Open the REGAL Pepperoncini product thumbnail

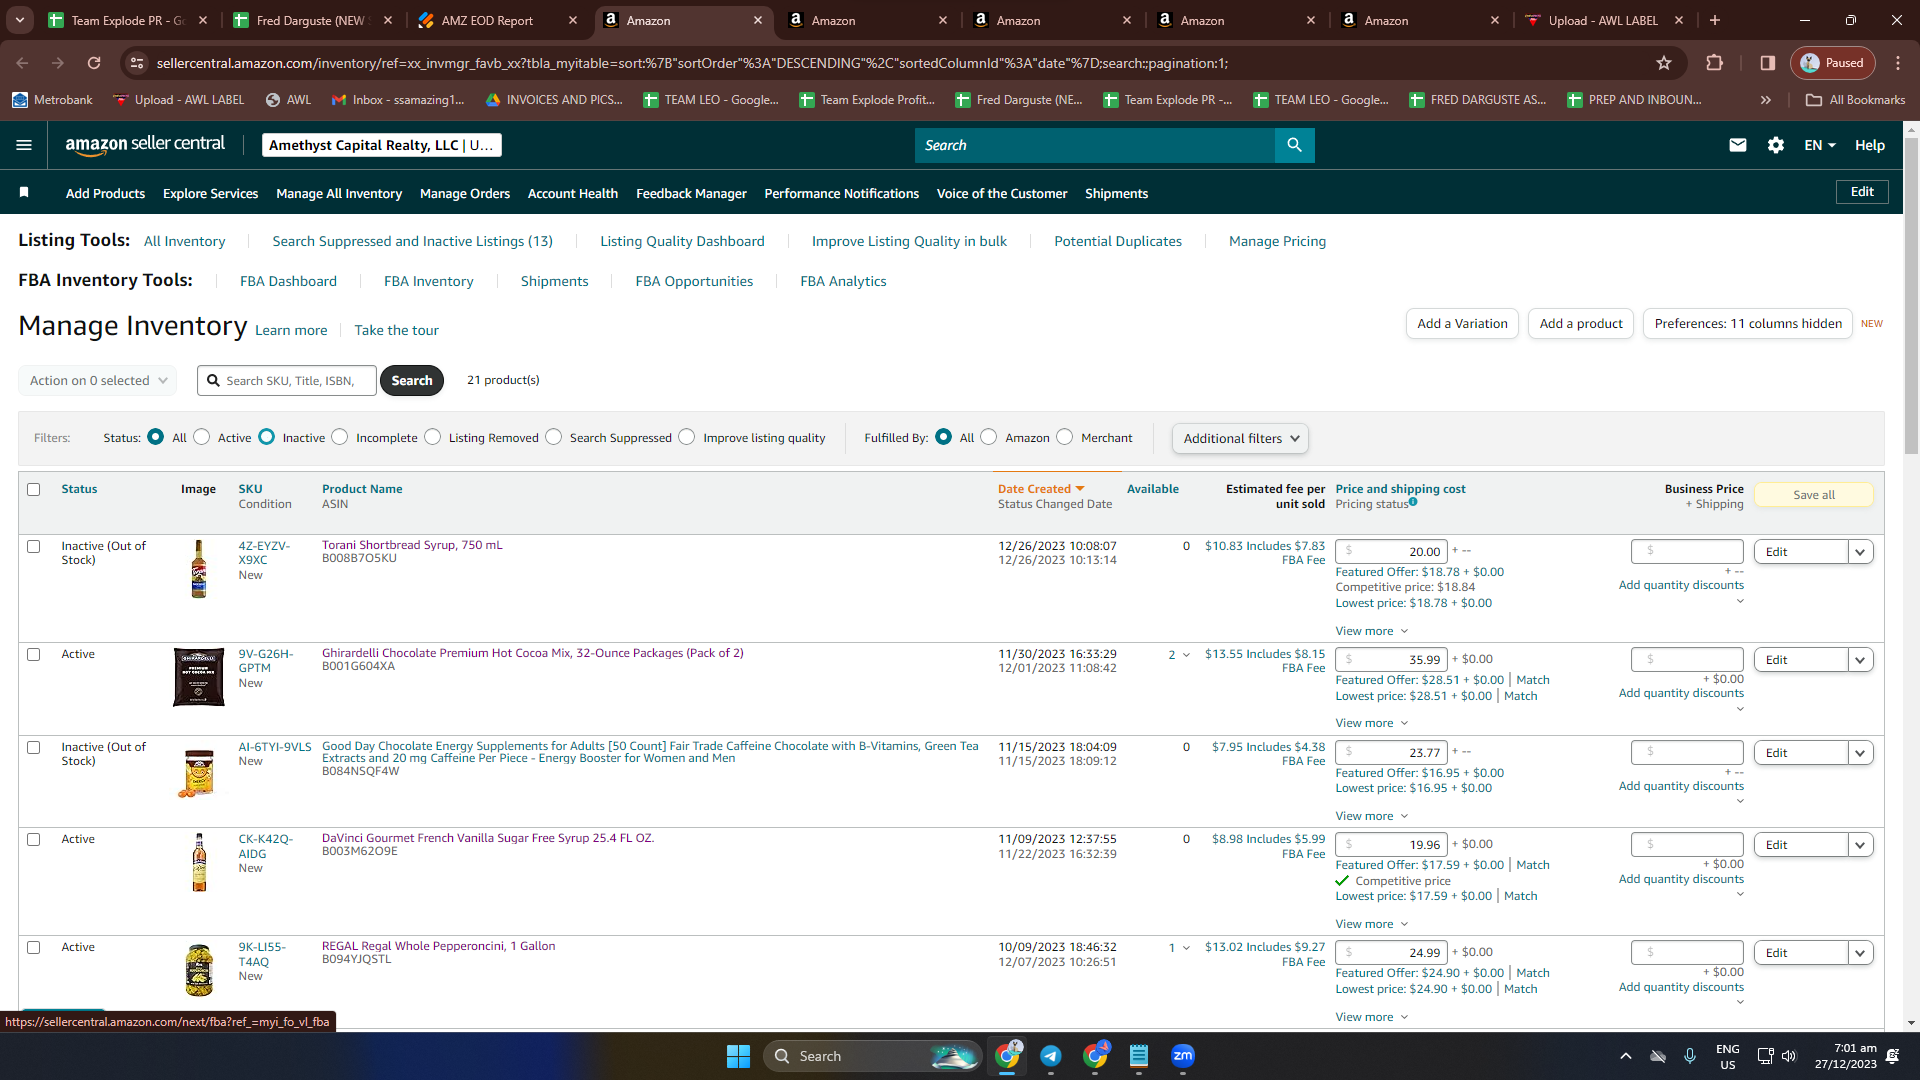pyautogui.click(x=199, y=970)
